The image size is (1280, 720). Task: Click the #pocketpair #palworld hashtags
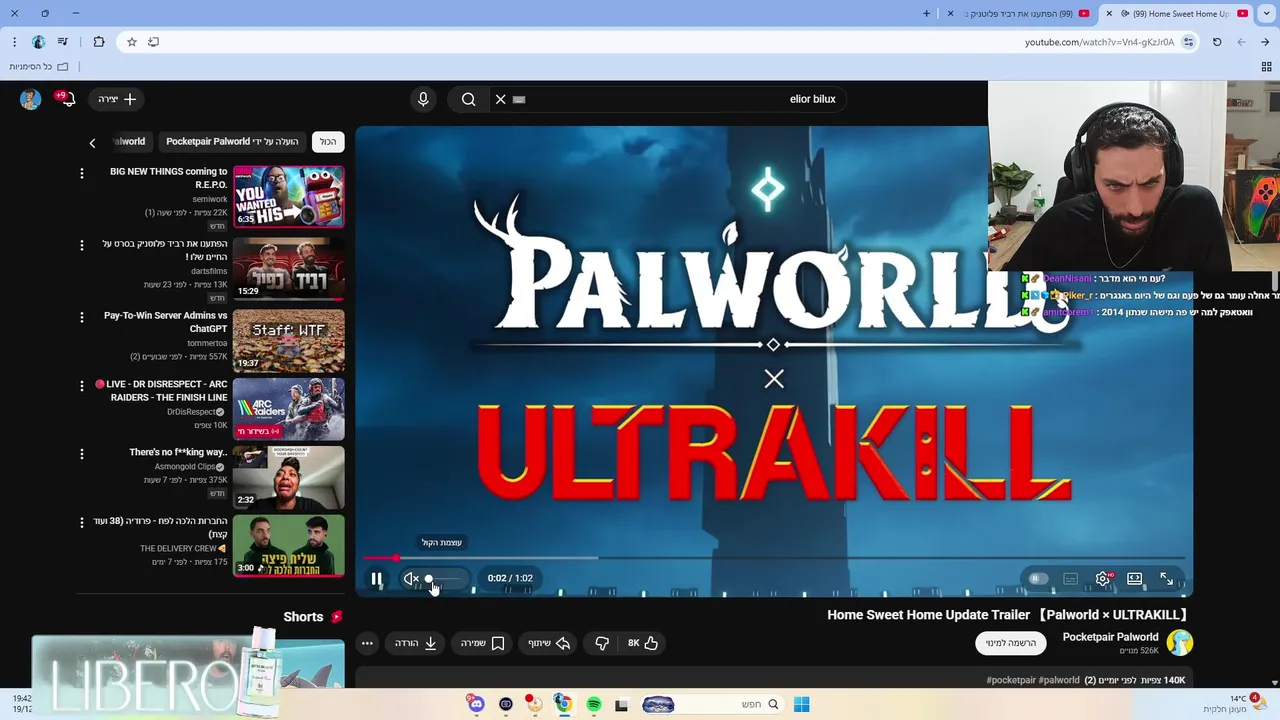1033,680
